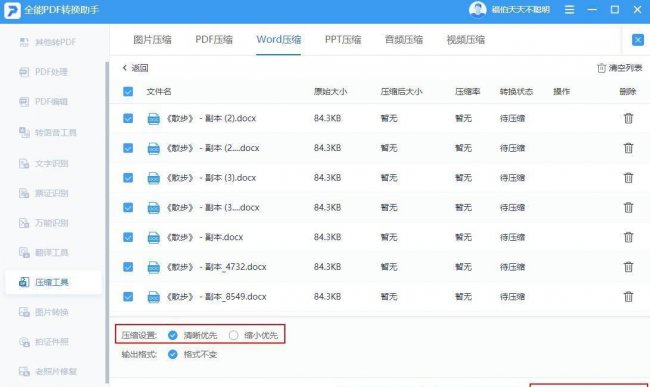Image resolution: width=650 pixels, height=387 pixels.
Task: Uncheck the 副本_8549.docx checkbox
Action: click(128, 297)
